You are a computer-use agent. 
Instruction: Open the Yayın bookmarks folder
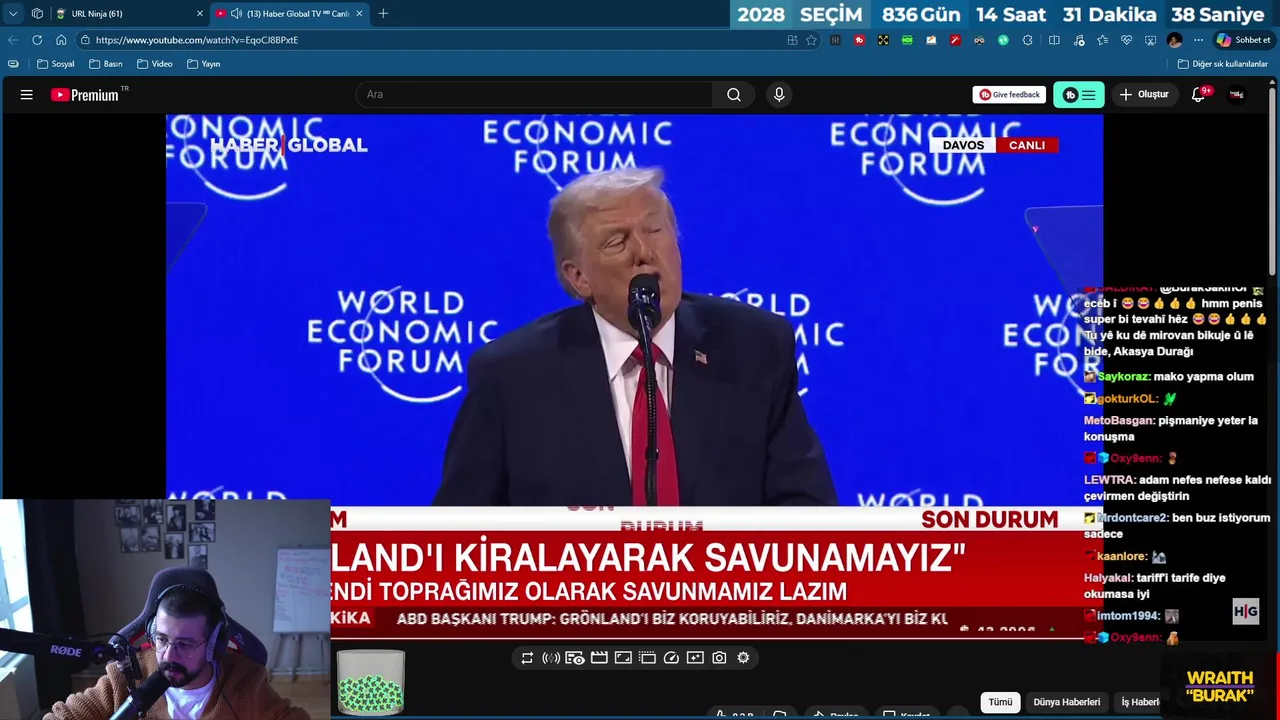pyautogui.click(x=204, y=64)
